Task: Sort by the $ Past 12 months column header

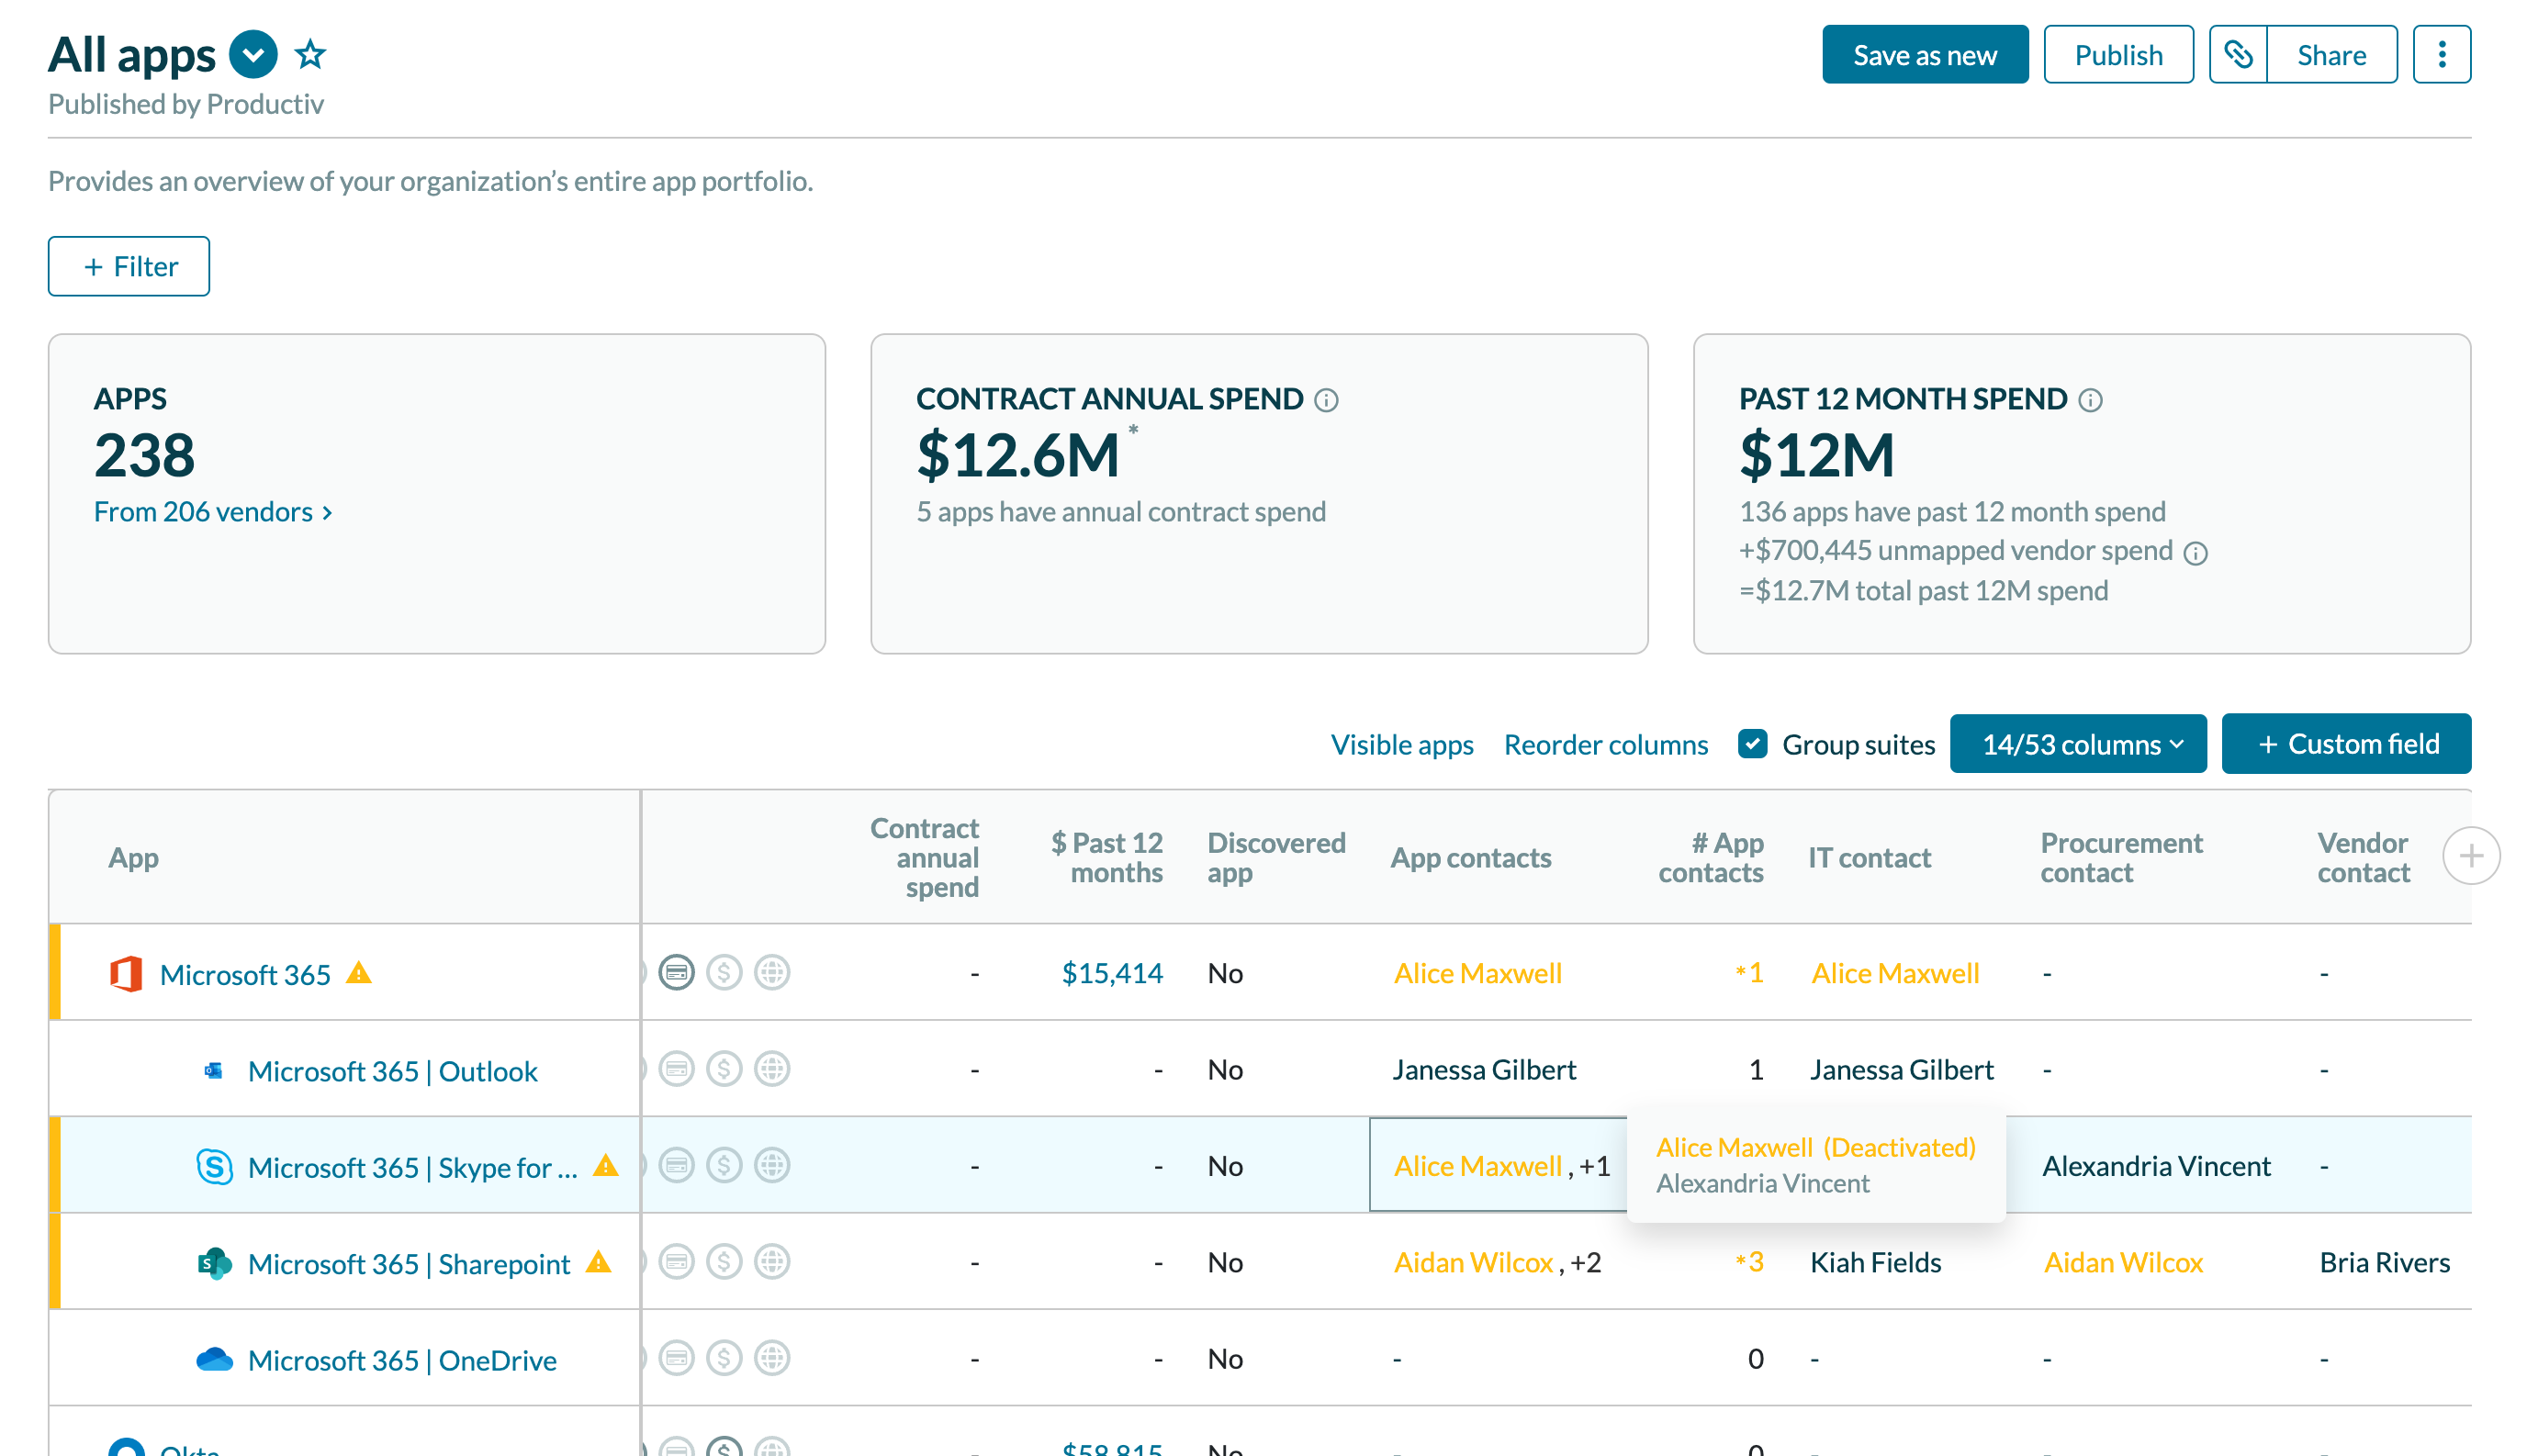Action: click(1107, 857)
